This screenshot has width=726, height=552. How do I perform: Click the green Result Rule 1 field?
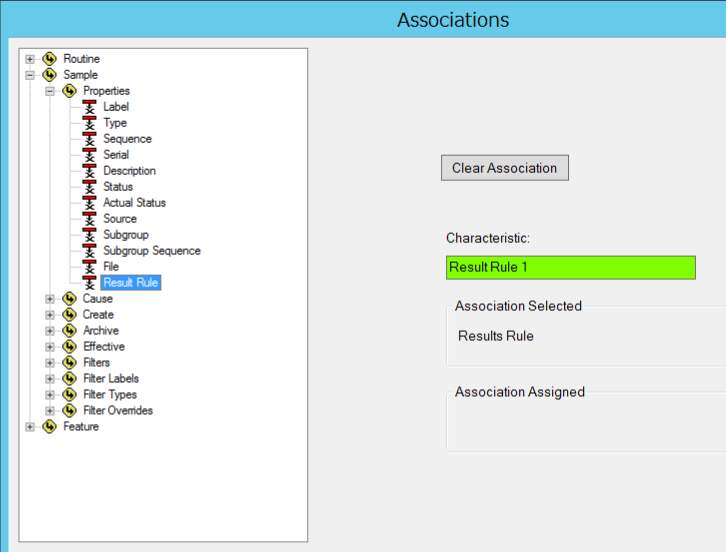coord(570,267)
